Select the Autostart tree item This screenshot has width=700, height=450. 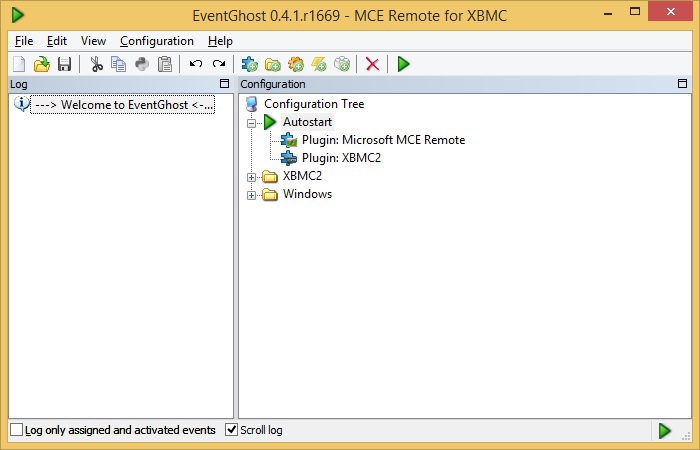coord(307,122)
